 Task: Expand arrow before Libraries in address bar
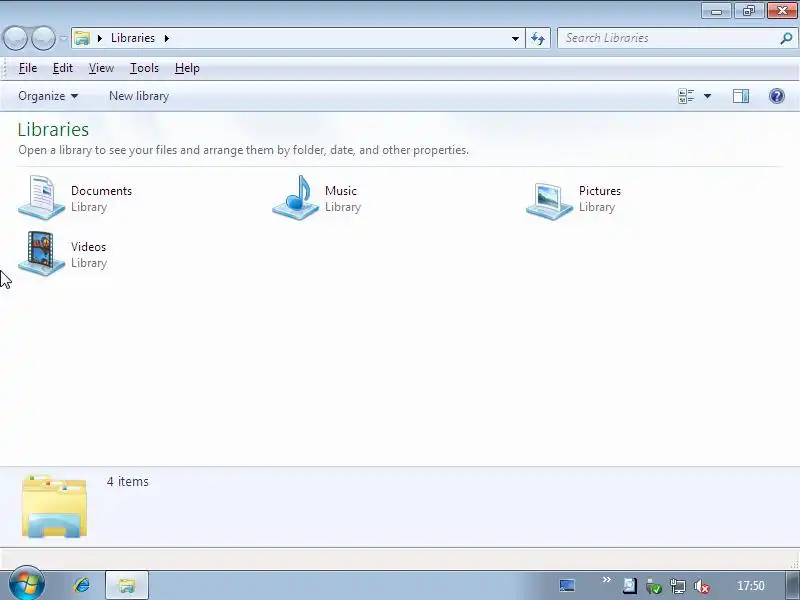click(x=100, y=38)
